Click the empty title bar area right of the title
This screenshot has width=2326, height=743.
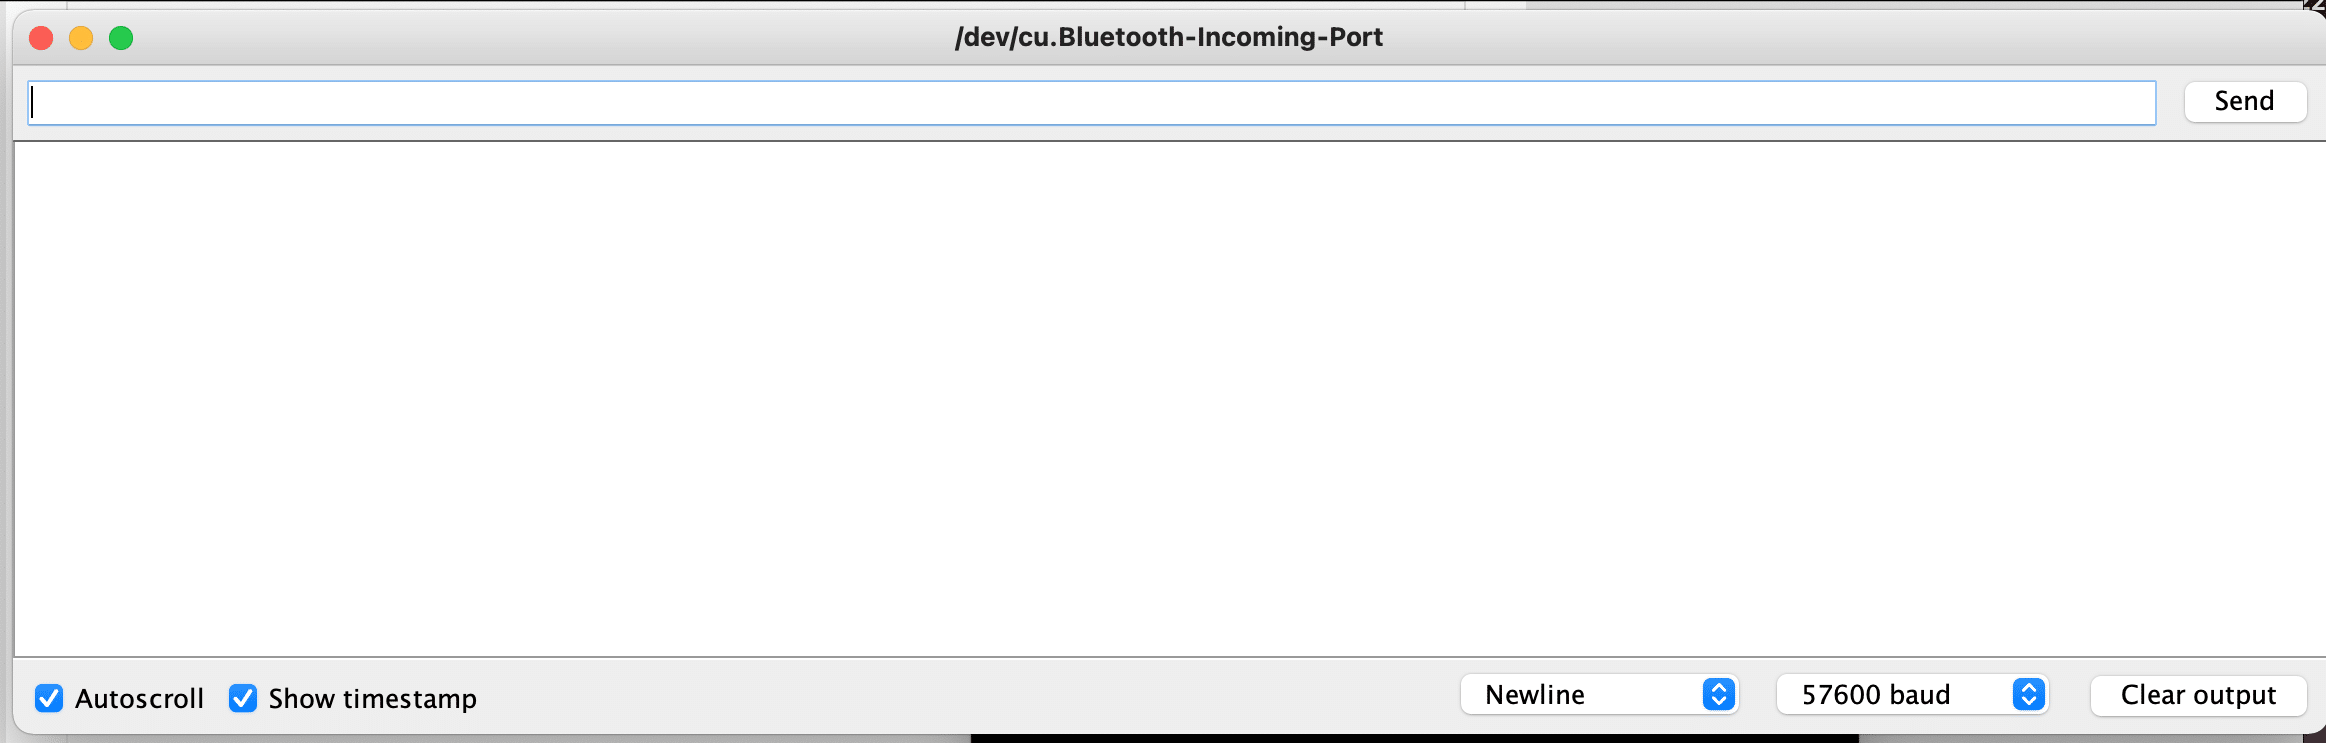pyautogui.click(x=1850, y=37)
